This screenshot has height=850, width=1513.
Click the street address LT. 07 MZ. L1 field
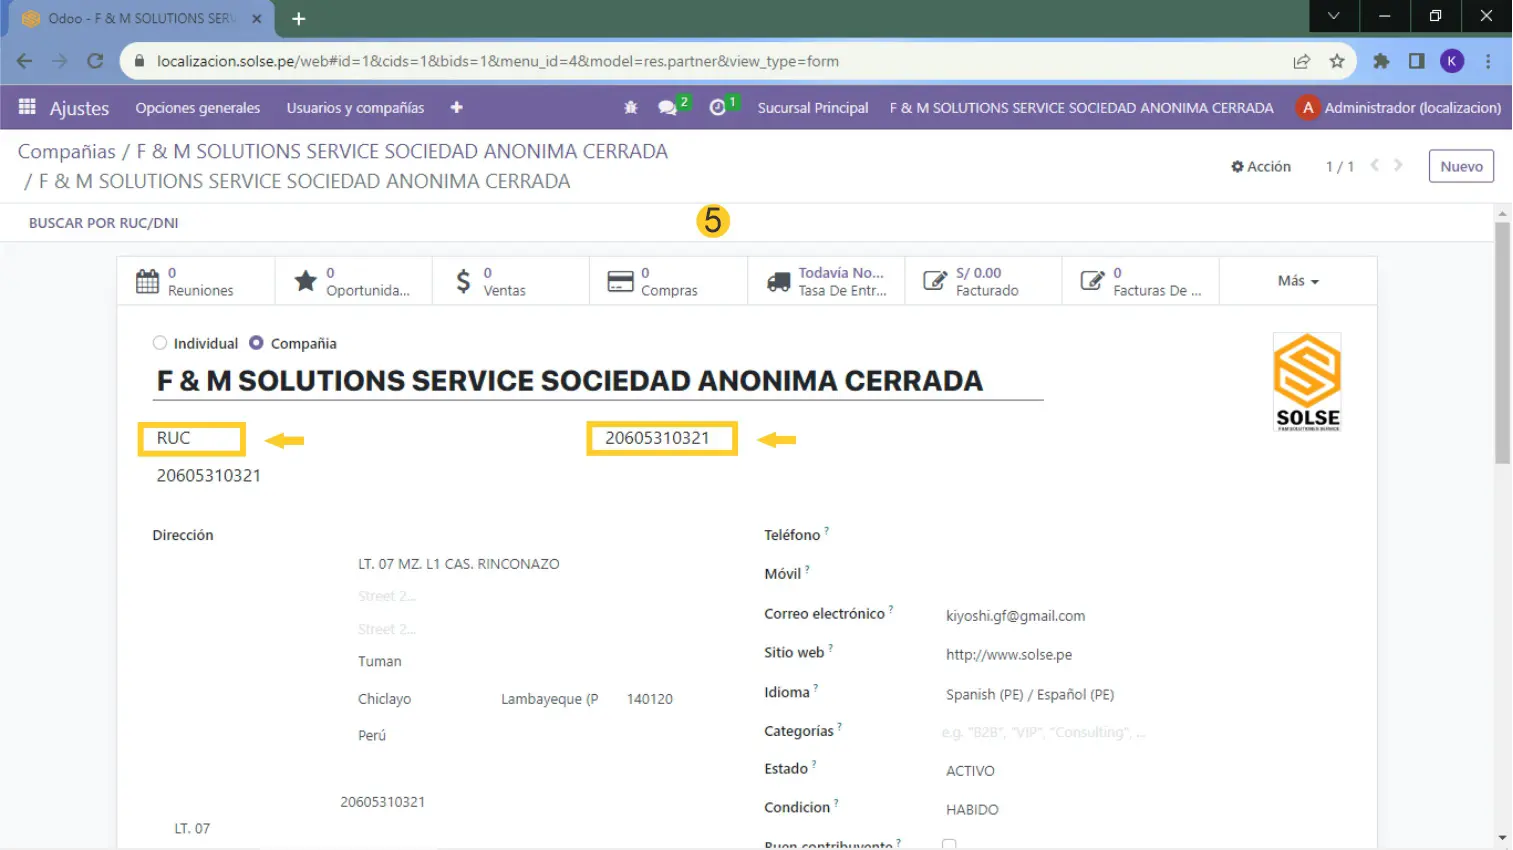pos(459,564)
